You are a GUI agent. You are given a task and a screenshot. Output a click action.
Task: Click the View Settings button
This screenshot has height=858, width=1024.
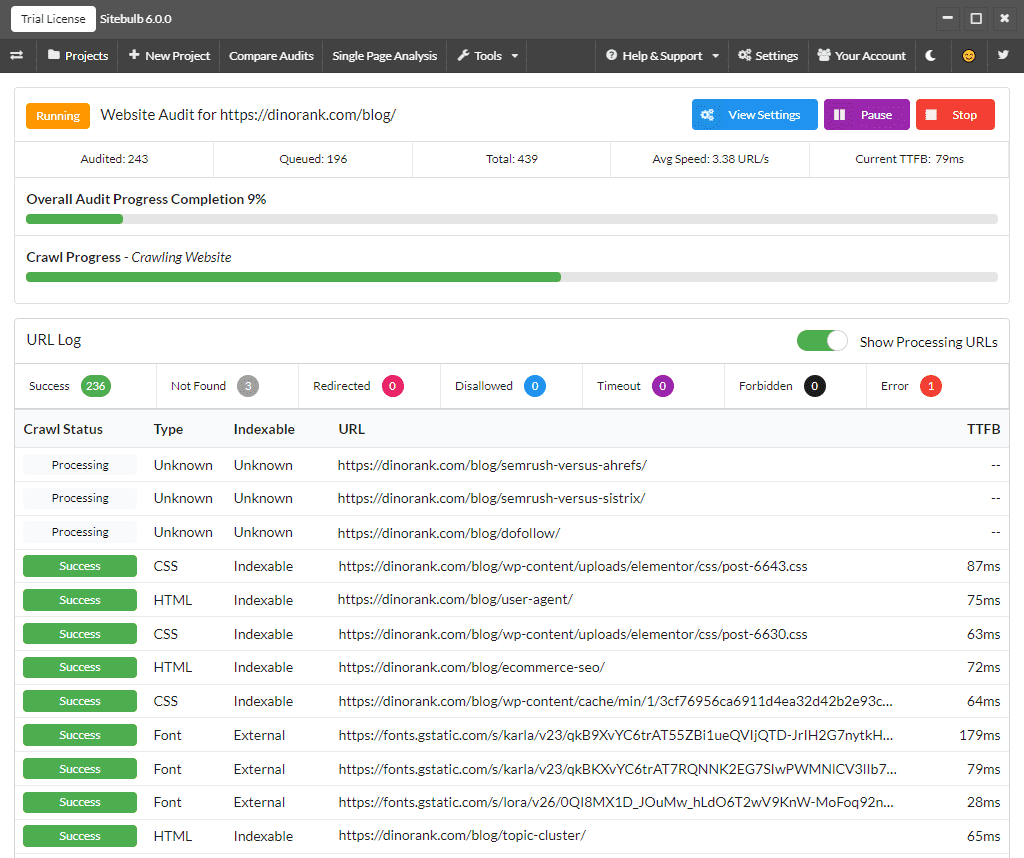coord(754,115)
